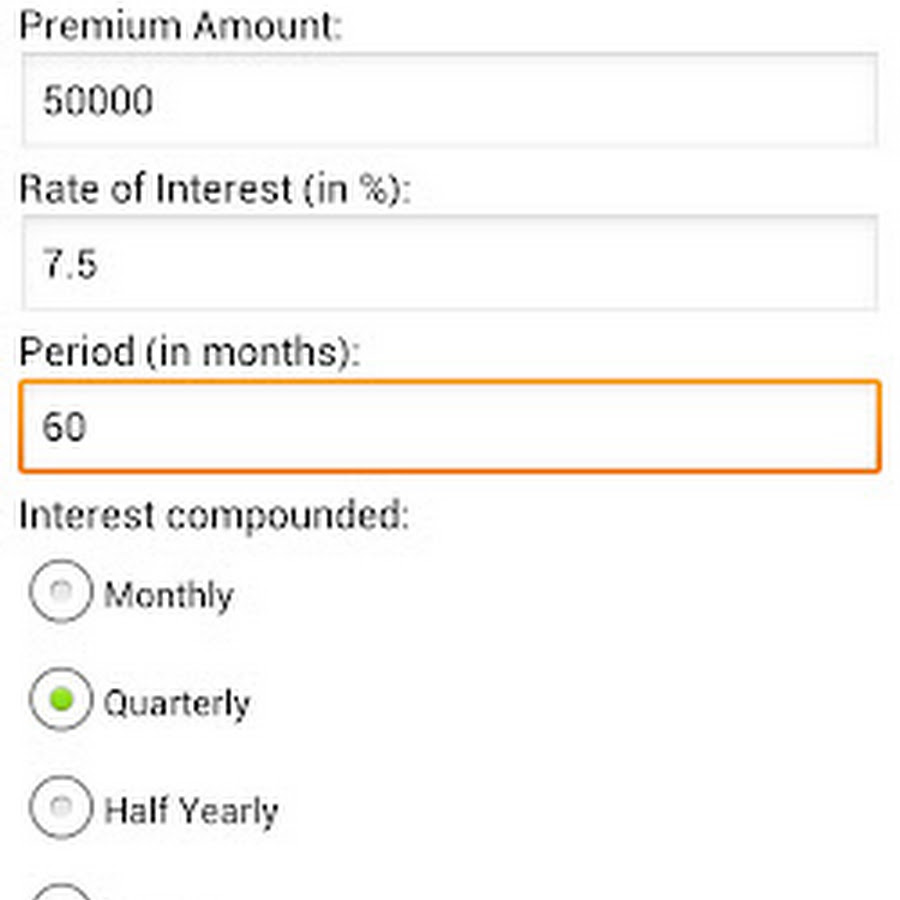Click the green dot in Quarterly radio
The height and width of the screenshot is (900, 900).
[x=61, y=701]
